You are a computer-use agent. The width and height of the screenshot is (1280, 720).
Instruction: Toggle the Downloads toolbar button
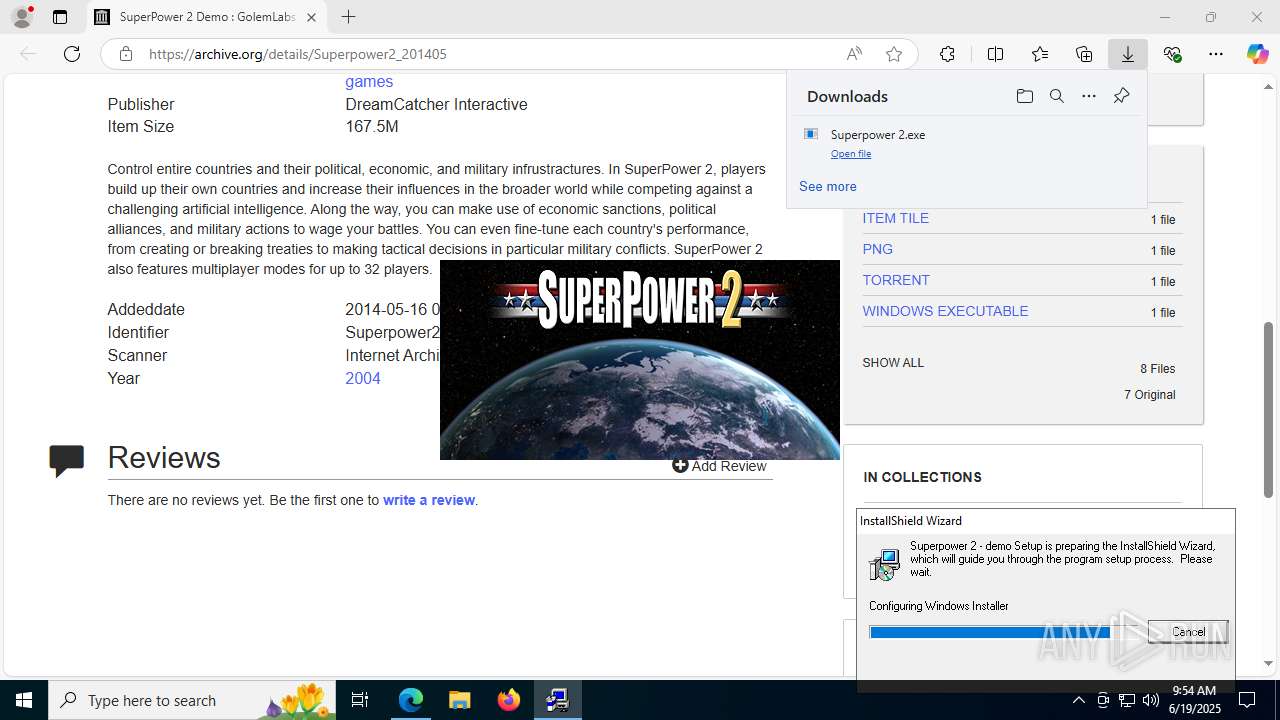tap(1128, 54)
